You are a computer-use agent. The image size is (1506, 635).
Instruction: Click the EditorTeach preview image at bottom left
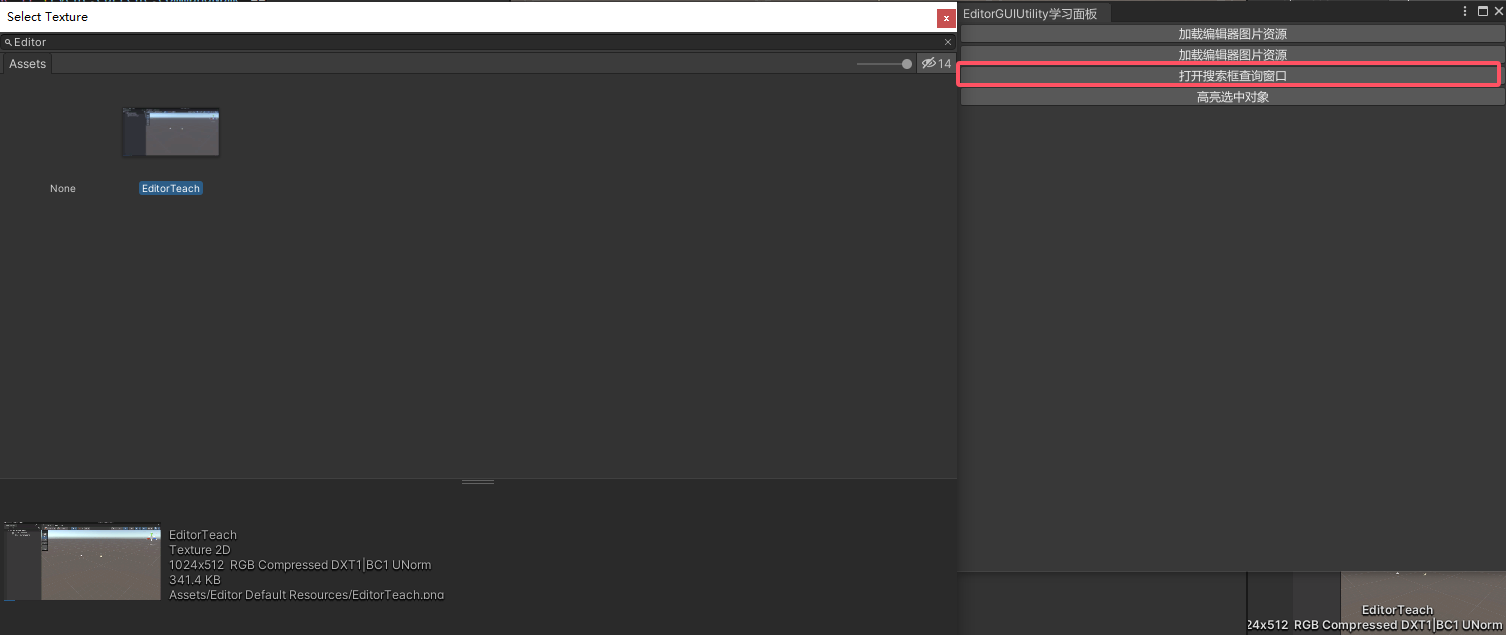tap(82, 561)
